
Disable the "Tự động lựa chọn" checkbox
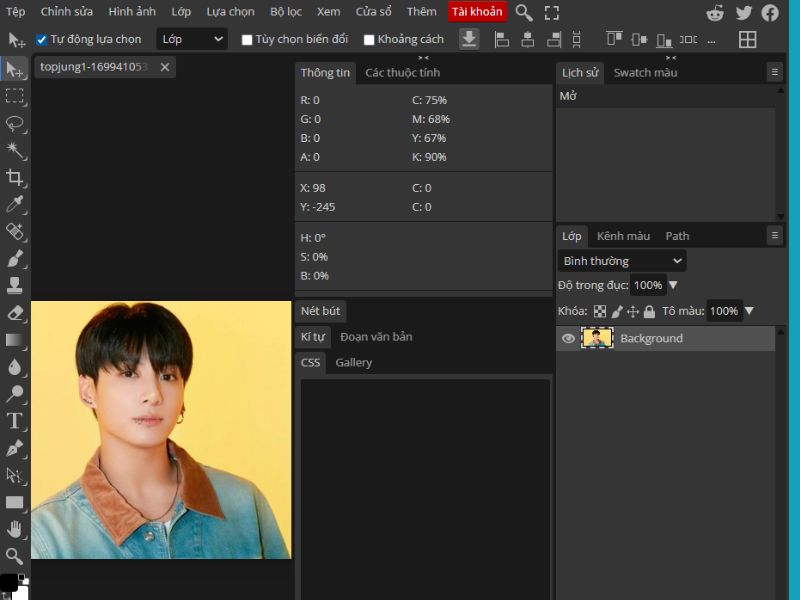click(x=40, y=39)
